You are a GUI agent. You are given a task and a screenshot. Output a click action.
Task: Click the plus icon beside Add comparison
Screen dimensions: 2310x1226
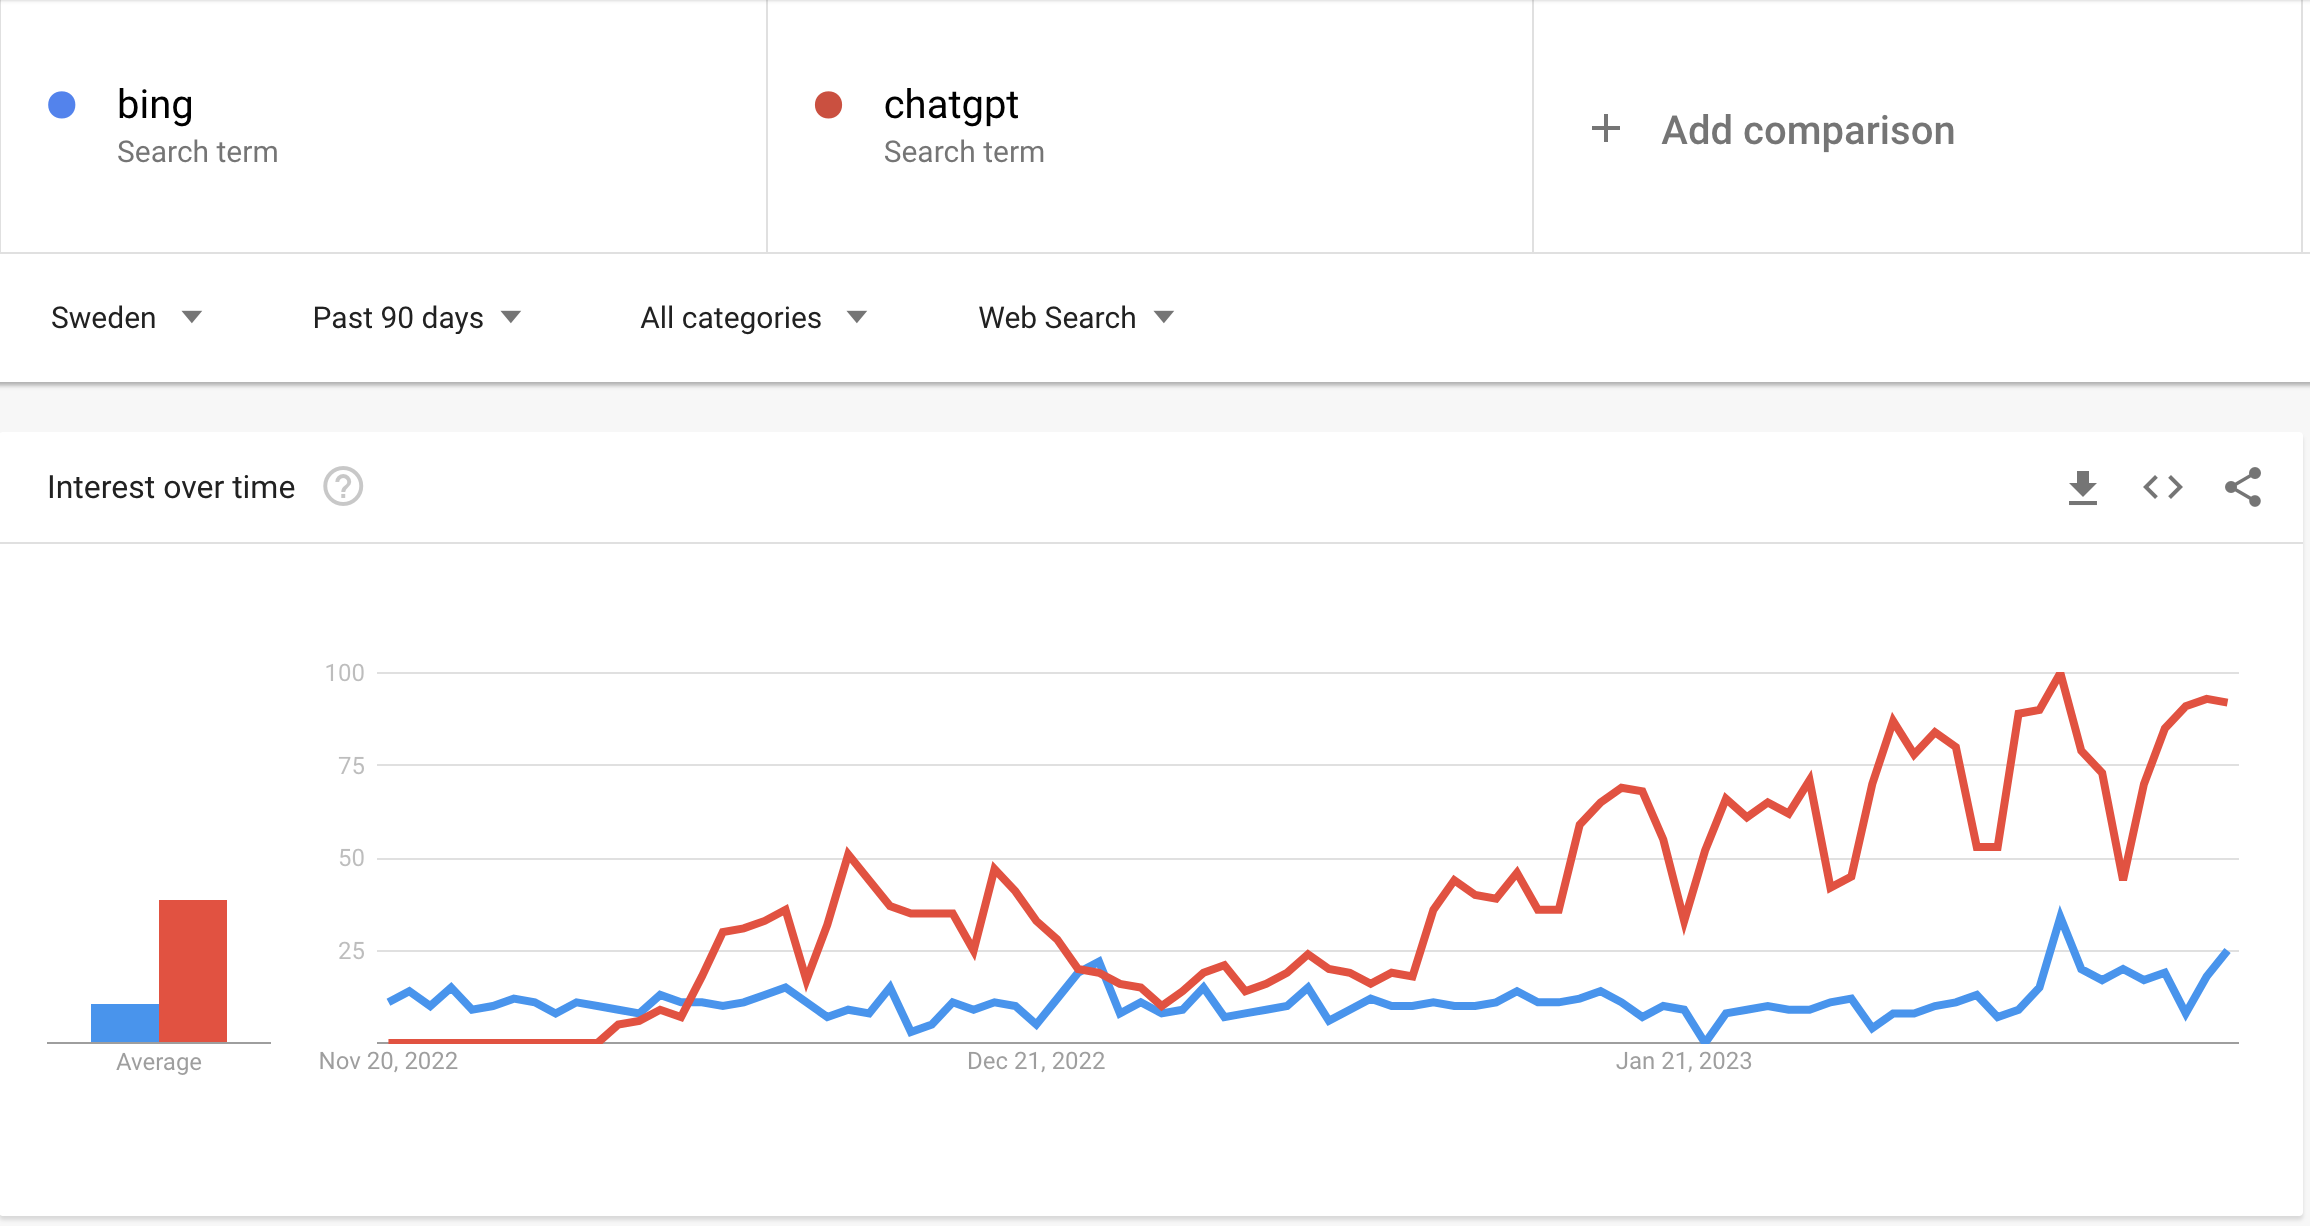pyautogui.click(x=1606, y=128)
